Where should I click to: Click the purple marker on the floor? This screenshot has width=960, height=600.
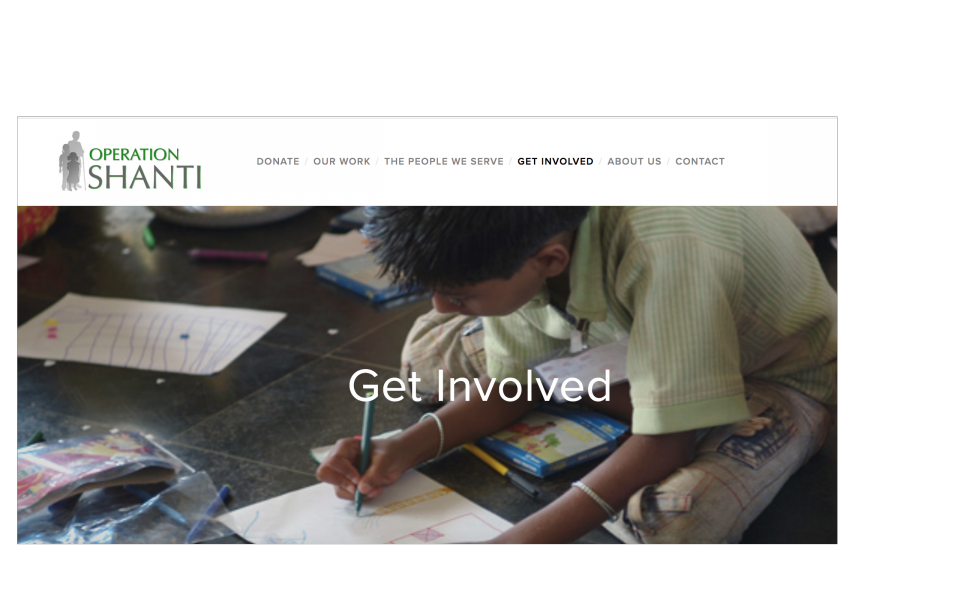tap(228, 255)
